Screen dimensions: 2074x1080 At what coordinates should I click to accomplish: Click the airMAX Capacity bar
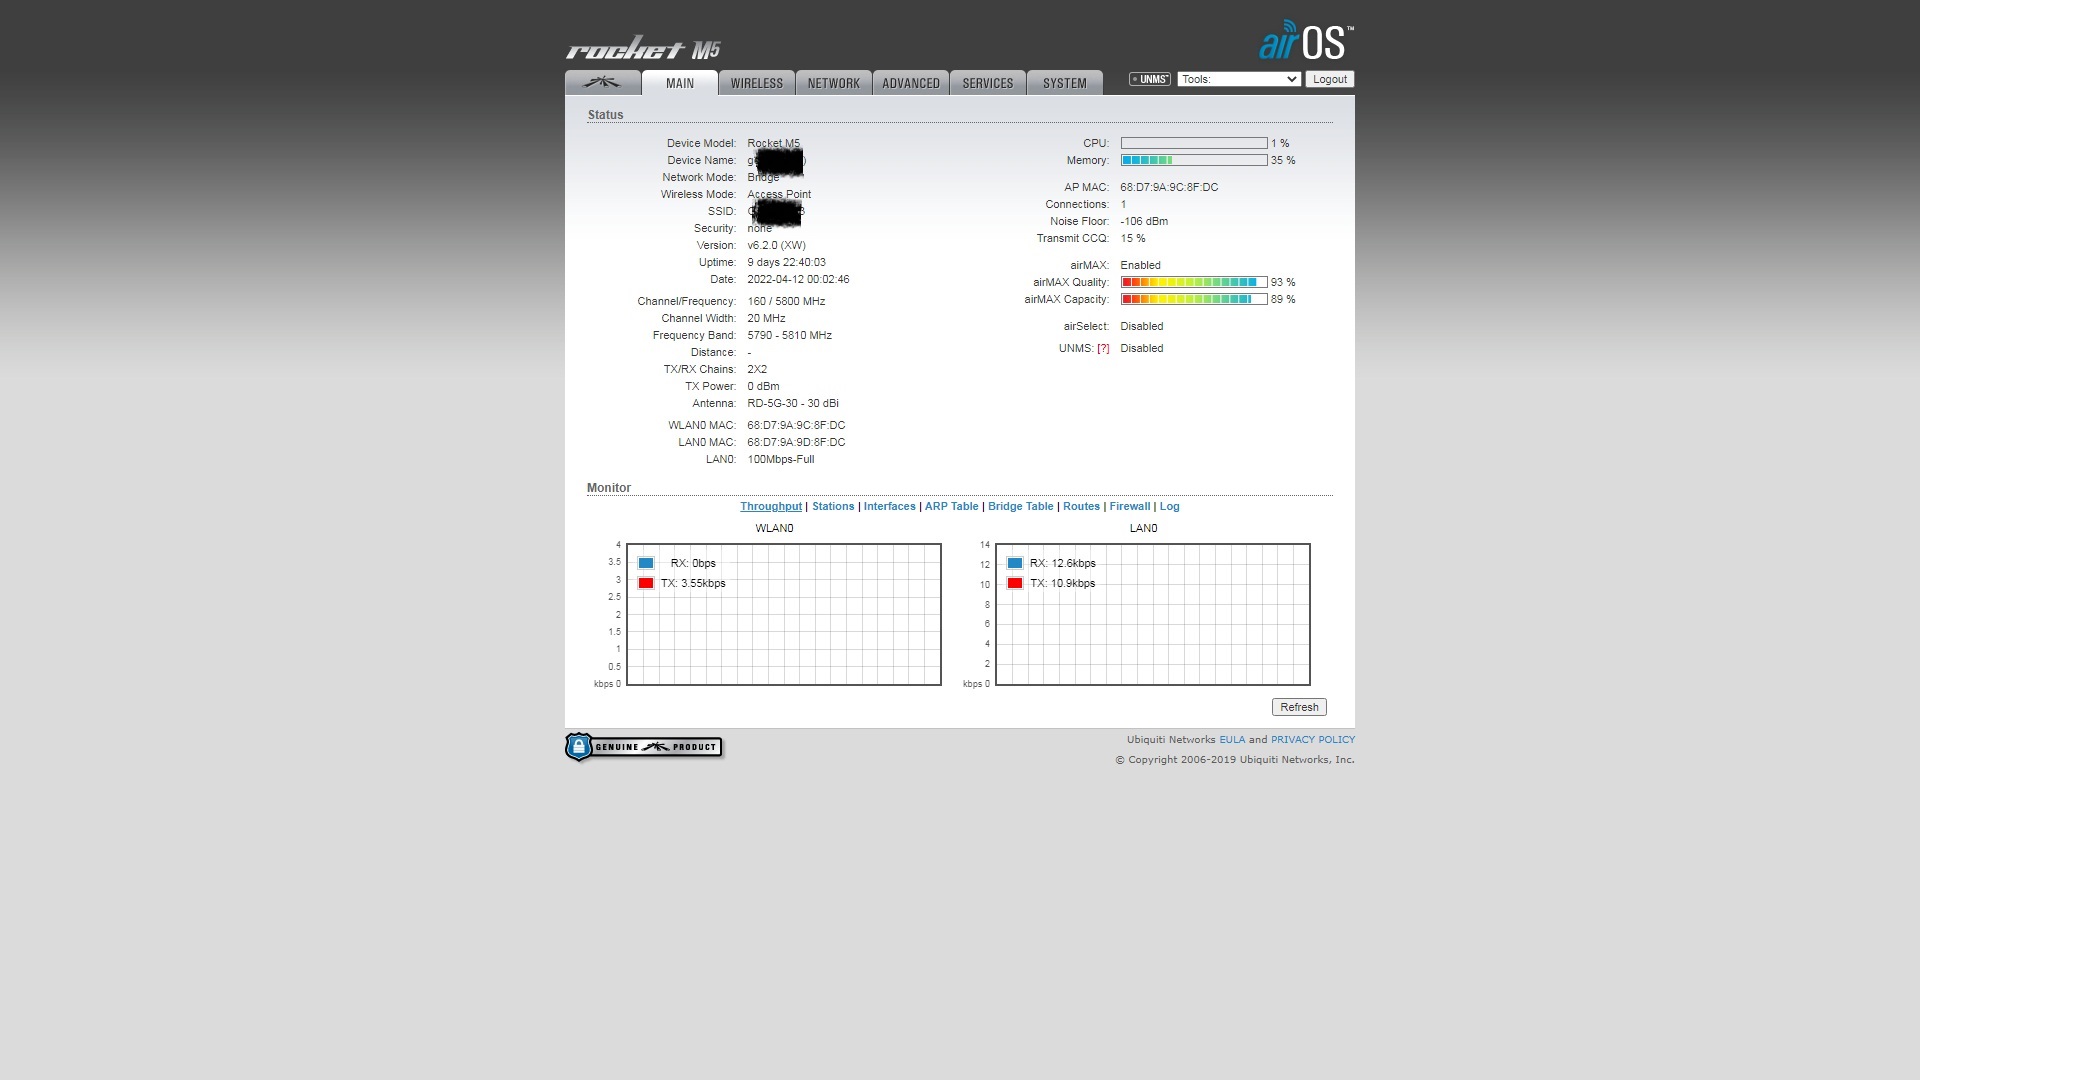tap(1194, 299)
